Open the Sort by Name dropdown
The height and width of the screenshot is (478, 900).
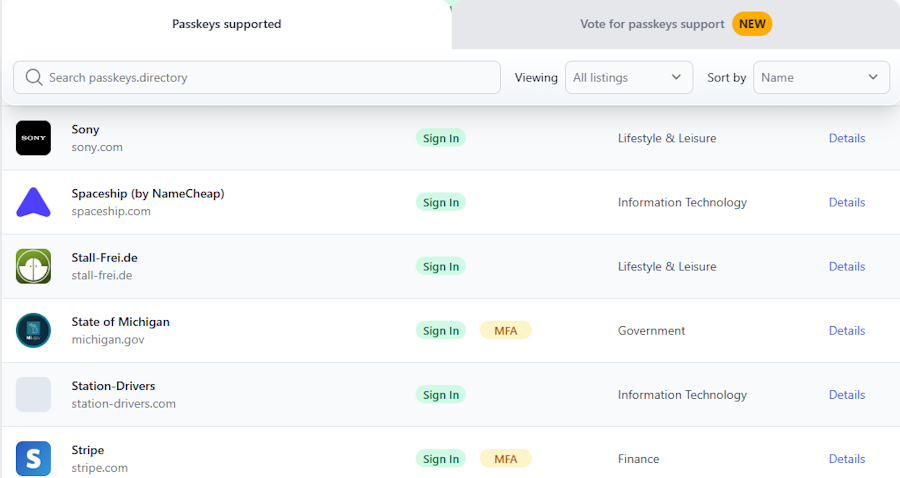tap(821, 77)
